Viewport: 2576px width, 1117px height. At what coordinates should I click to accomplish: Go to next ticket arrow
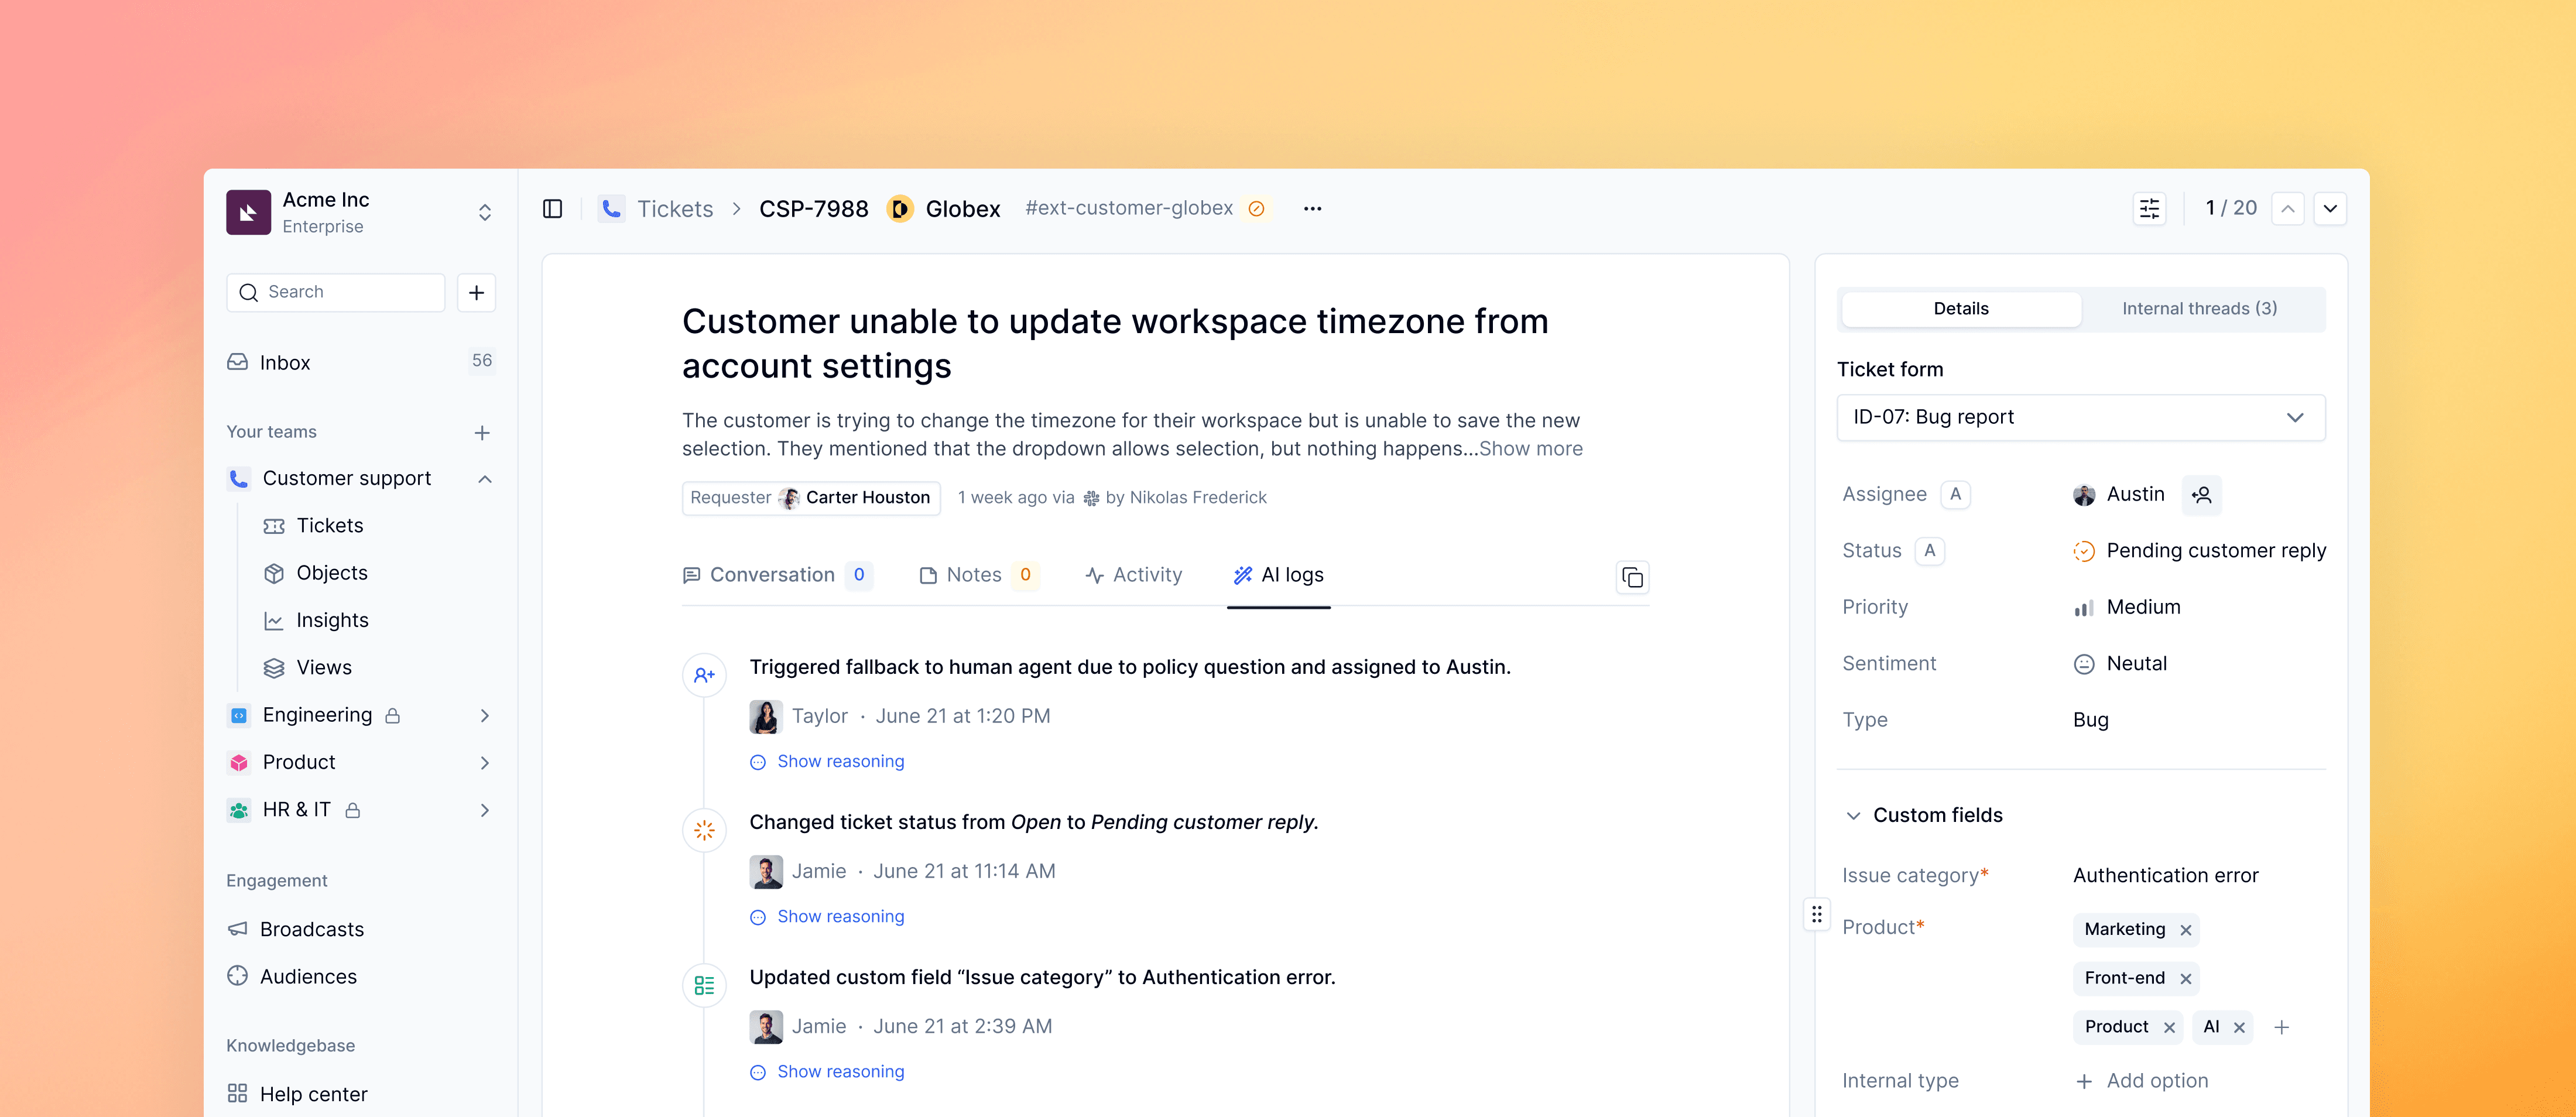2330,208
